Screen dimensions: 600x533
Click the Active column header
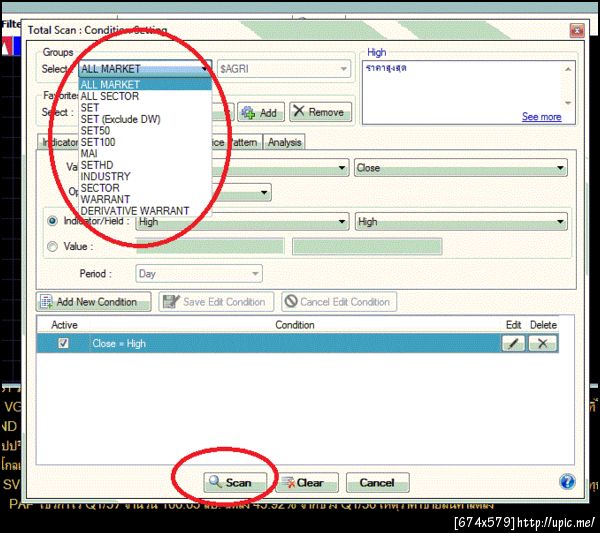click(64, 325)
